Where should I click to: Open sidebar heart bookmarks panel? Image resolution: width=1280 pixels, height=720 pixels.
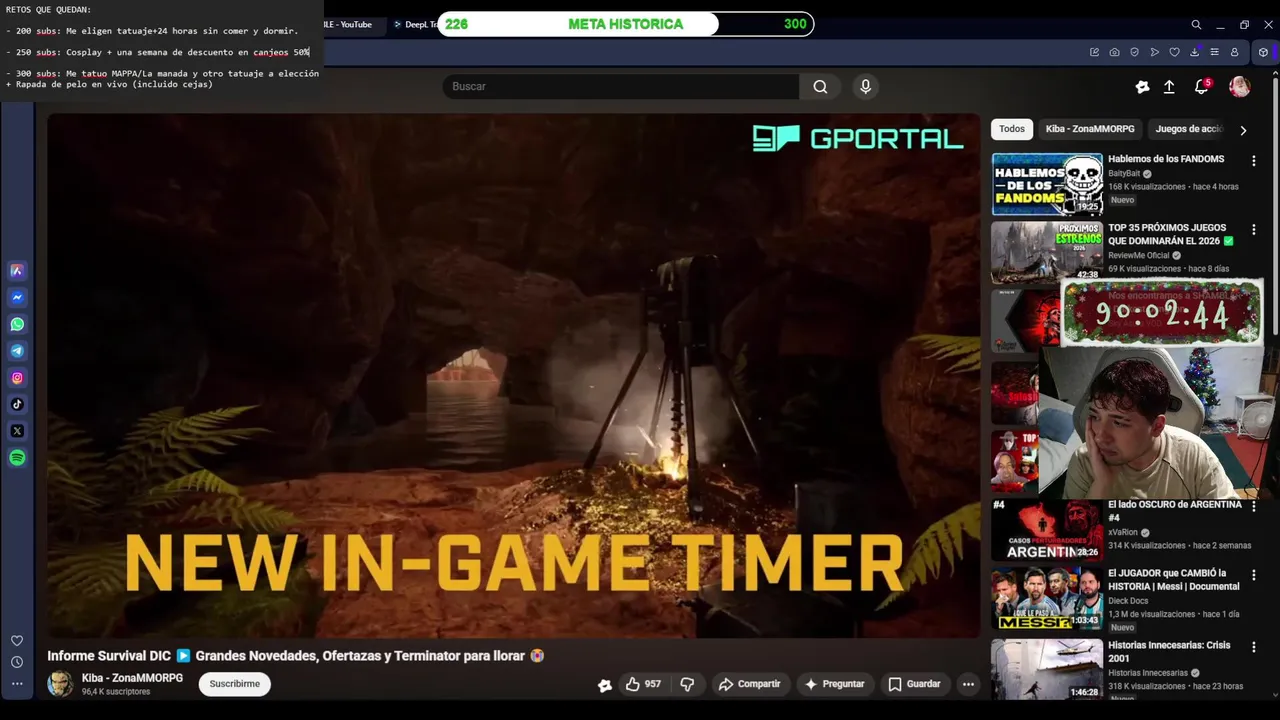click(17, 641)
